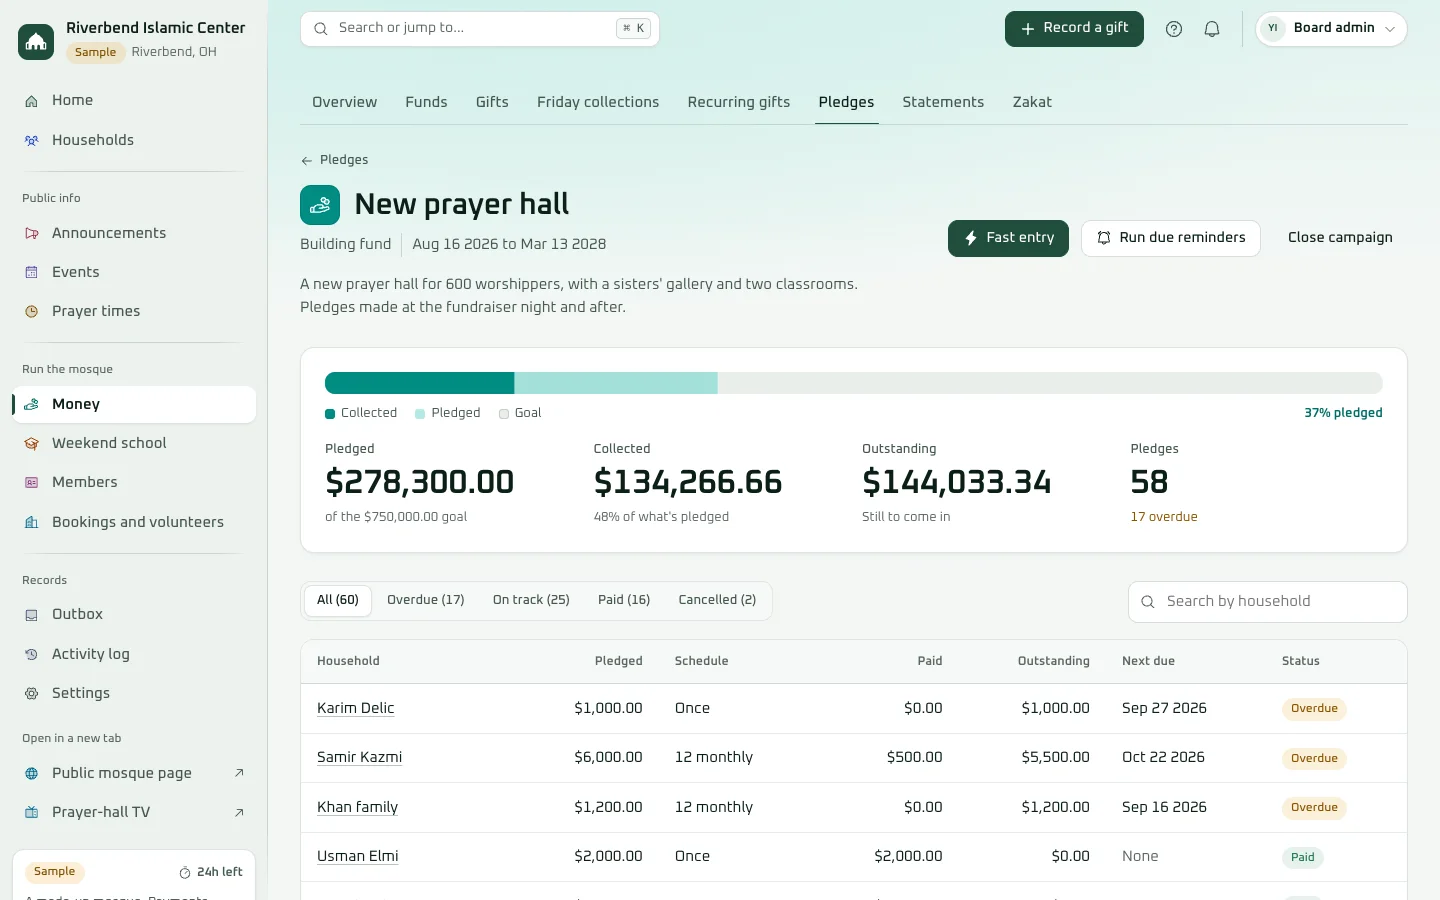This screenshot has height=900, width=1440.
Task: Click the pledge progress bar
Action: (x=854, y=383)
